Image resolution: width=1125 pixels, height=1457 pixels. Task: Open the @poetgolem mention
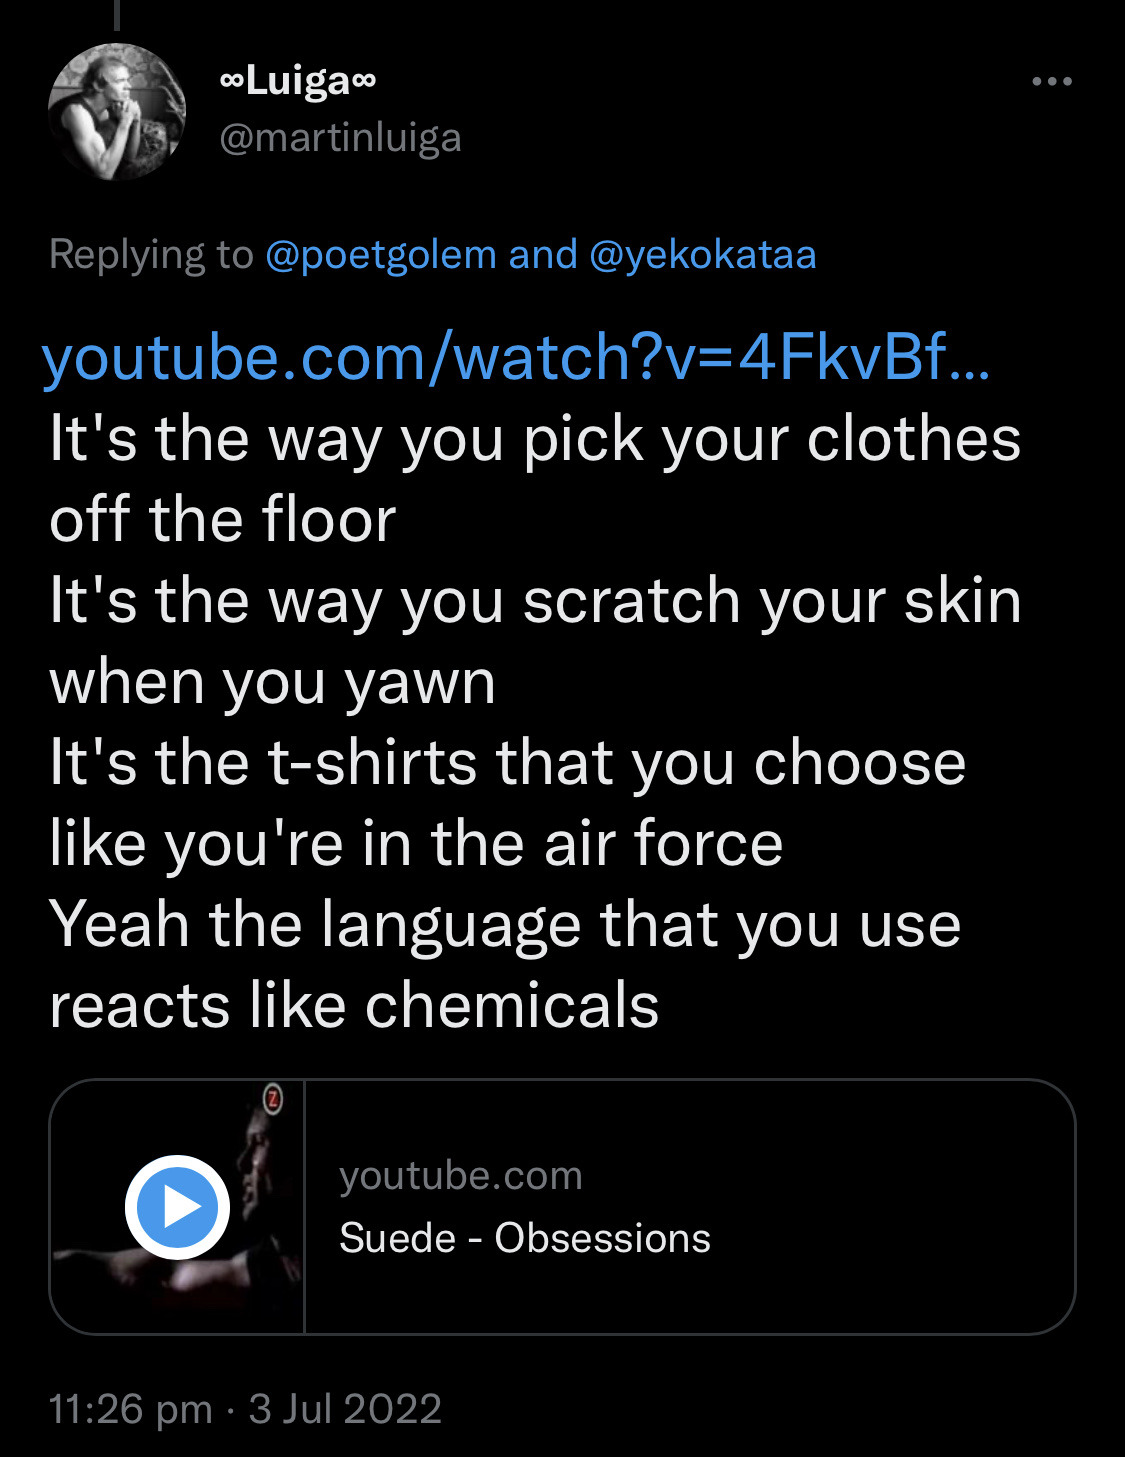click(x=381, y=255)
